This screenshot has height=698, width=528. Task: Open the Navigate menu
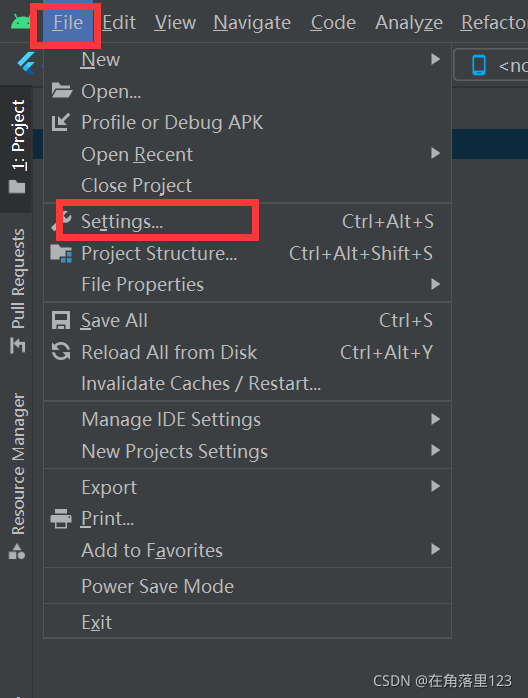(x=252, y=22)
